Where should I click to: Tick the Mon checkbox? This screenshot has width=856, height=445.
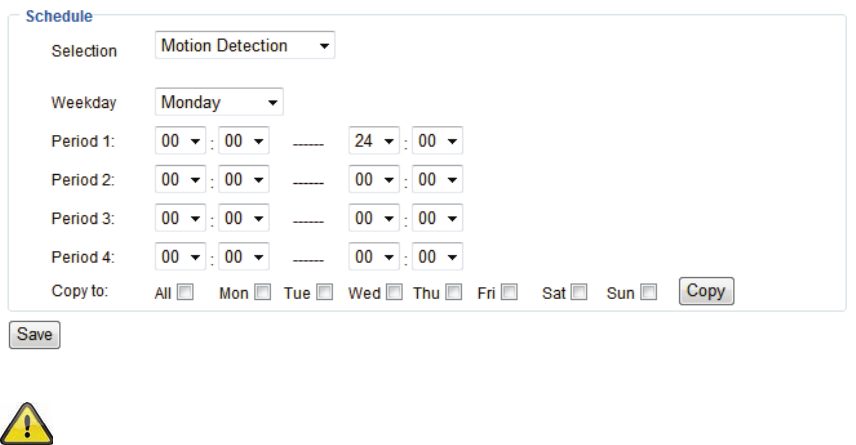click(x=263, y=292)
